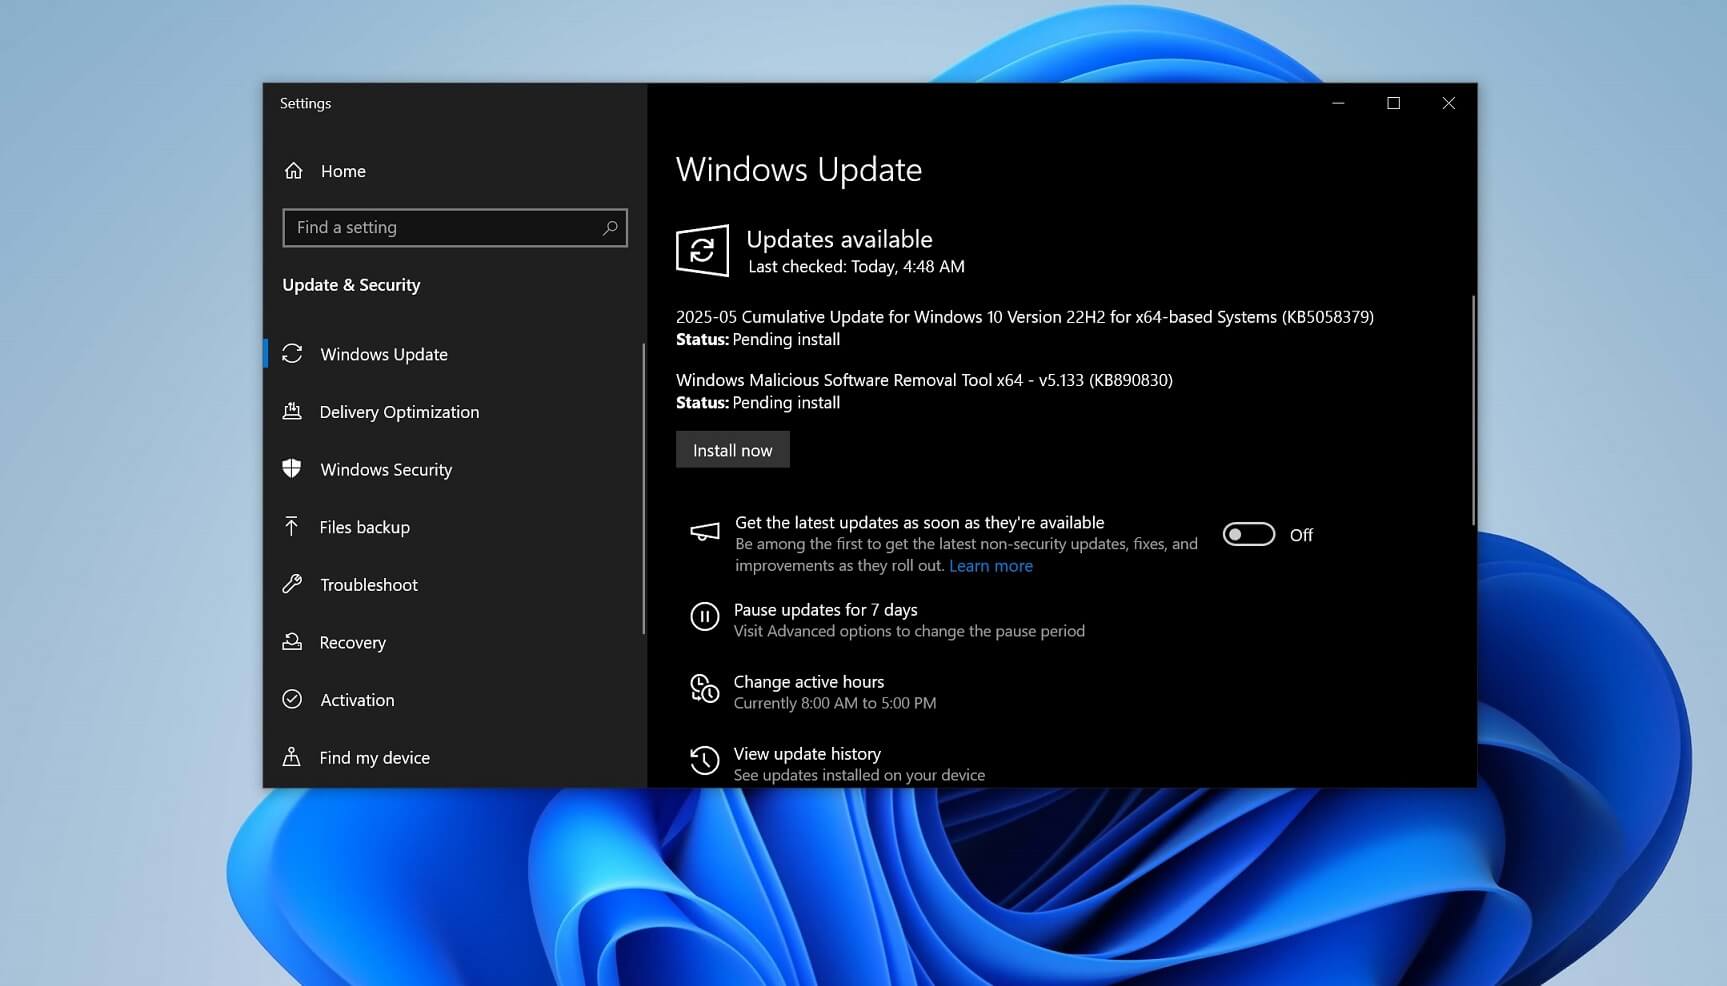Screen dimensions: 1727x986
Task: Click the Updates available refresh icon
Action: click(x=704, y=250)
